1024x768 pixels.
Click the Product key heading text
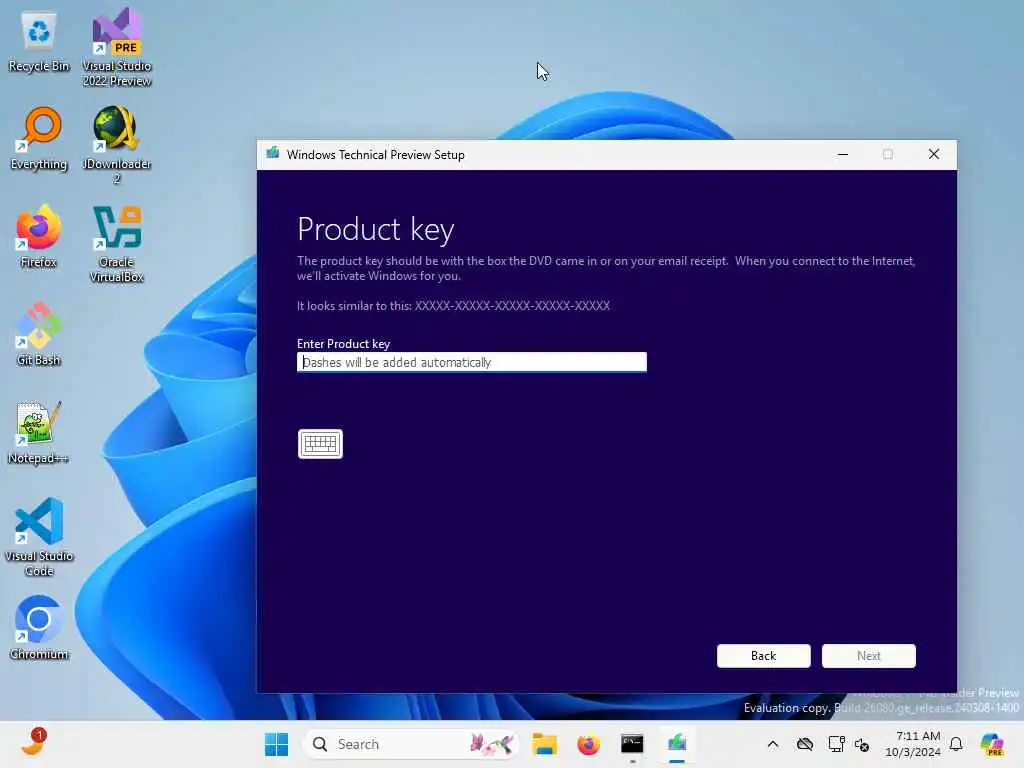[376, 229]
